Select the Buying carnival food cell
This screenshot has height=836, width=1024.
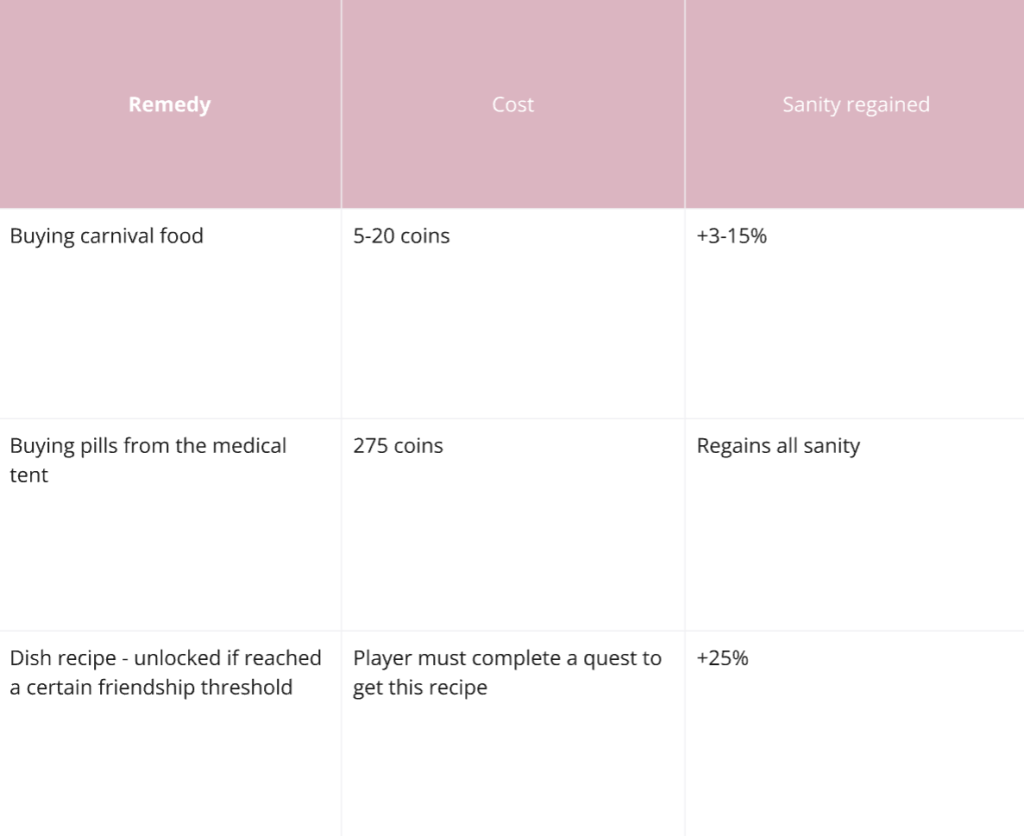click(x=170, y=314)
